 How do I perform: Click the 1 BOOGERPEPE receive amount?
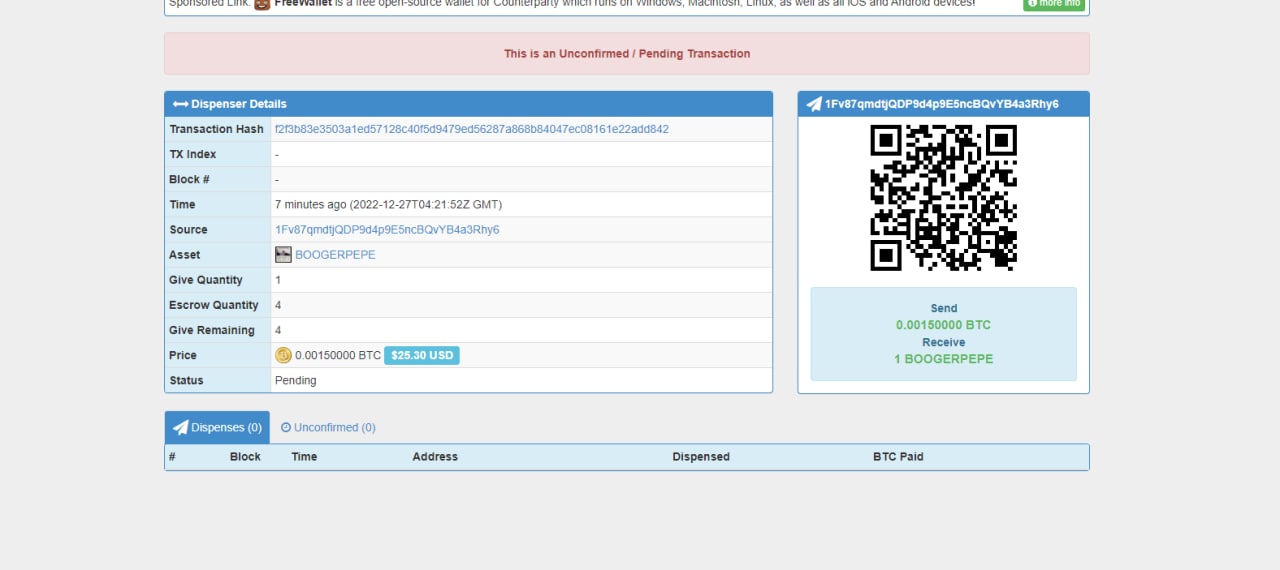(944, 359)
